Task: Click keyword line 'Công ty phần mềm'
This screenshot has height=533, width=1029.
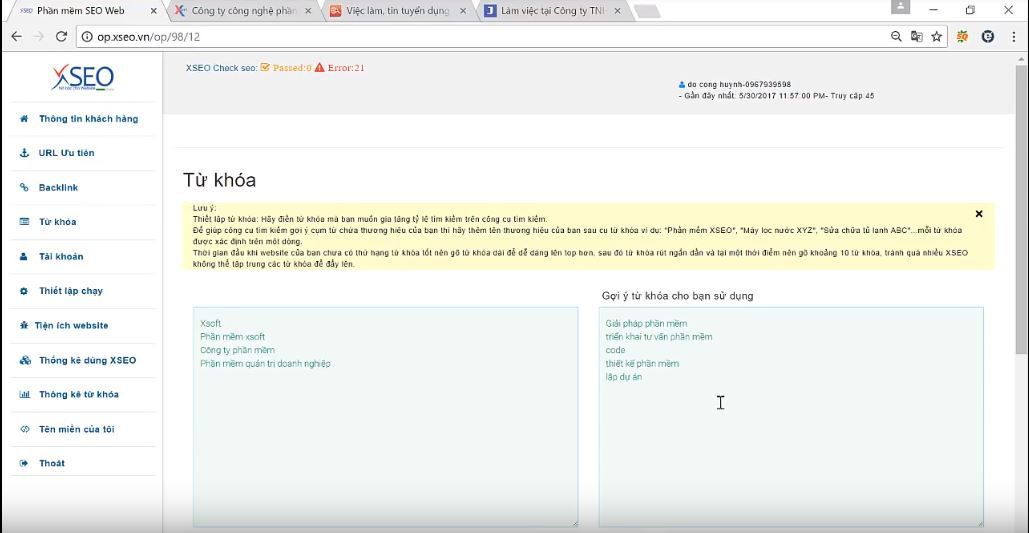Action: click(x=238, y=351)
